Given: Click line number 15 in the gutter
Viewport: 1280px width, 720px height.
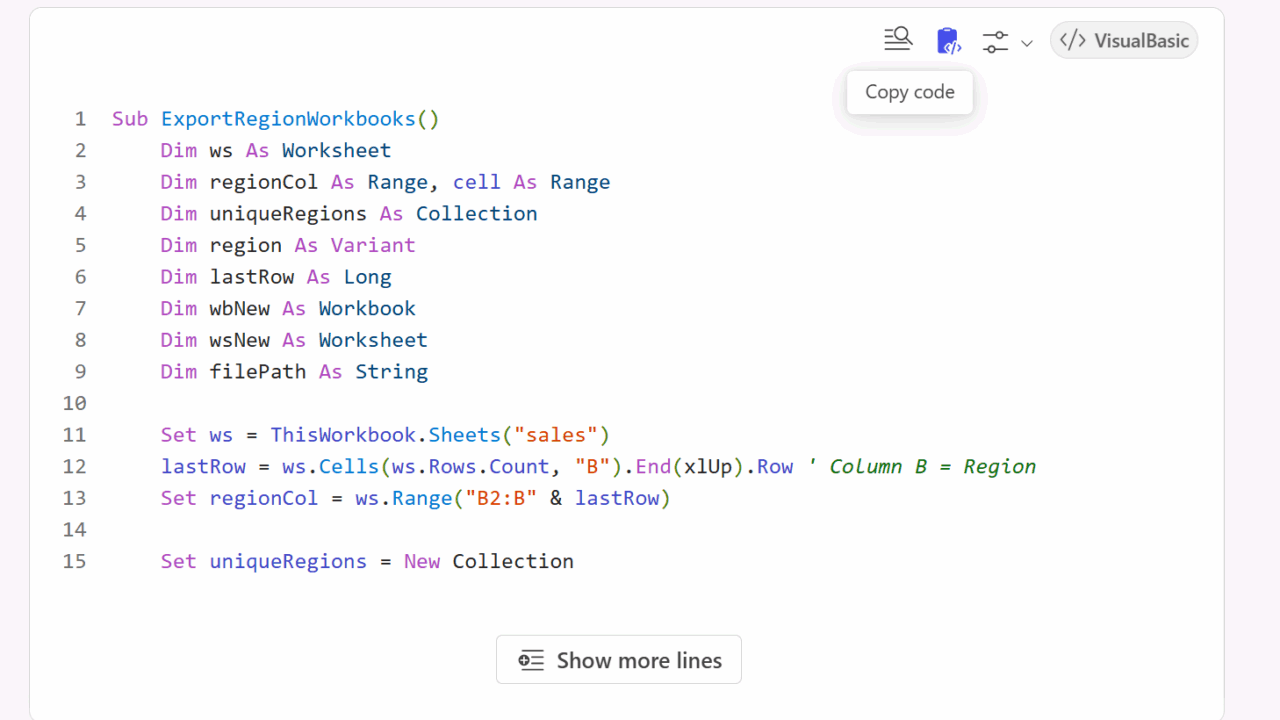Looking at the screenshot, I should [75, 562].
